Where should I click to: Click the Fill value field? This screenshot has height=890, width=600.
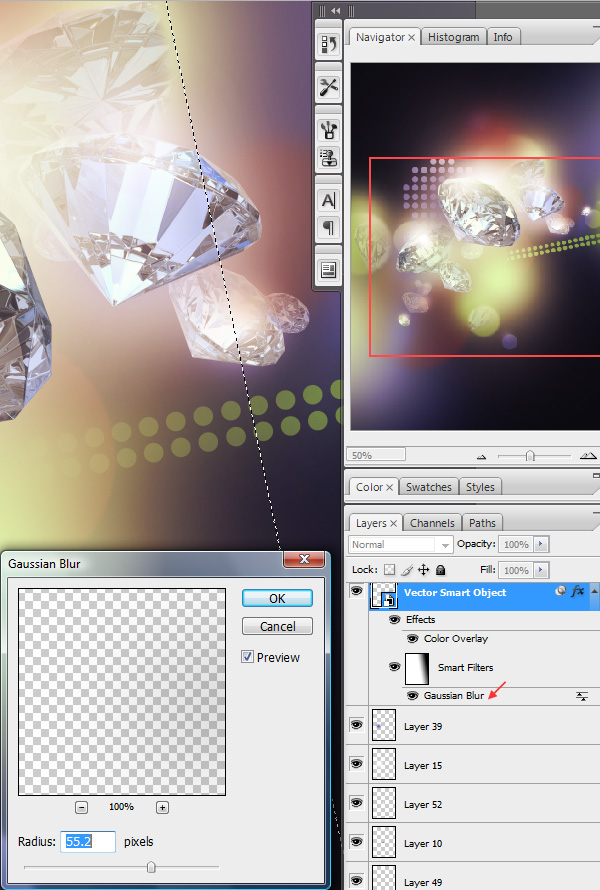(516, 570)
